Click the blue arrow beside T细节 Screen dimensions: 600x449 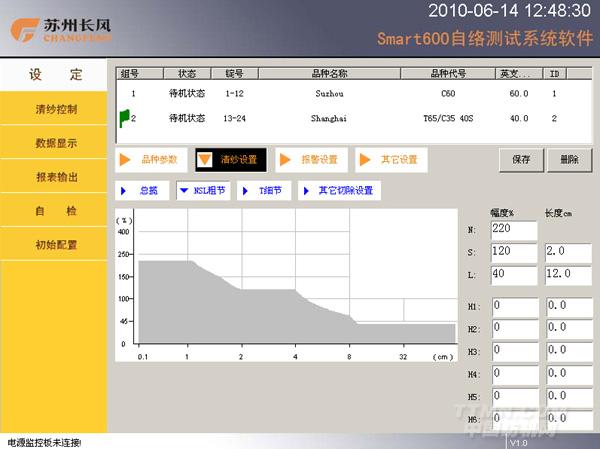click(x=245, y=190)
